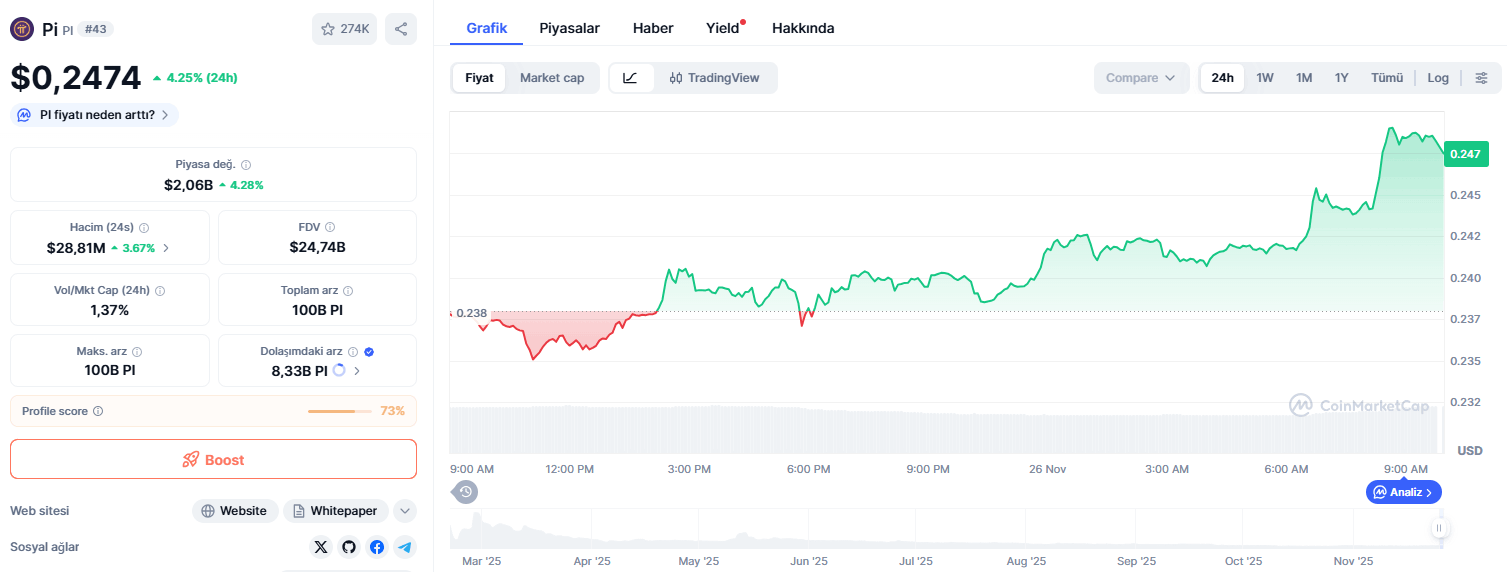The image size is (1507, 572).
Task: Open Pi's Telegram social link
Action: click(x=404, y=547)
